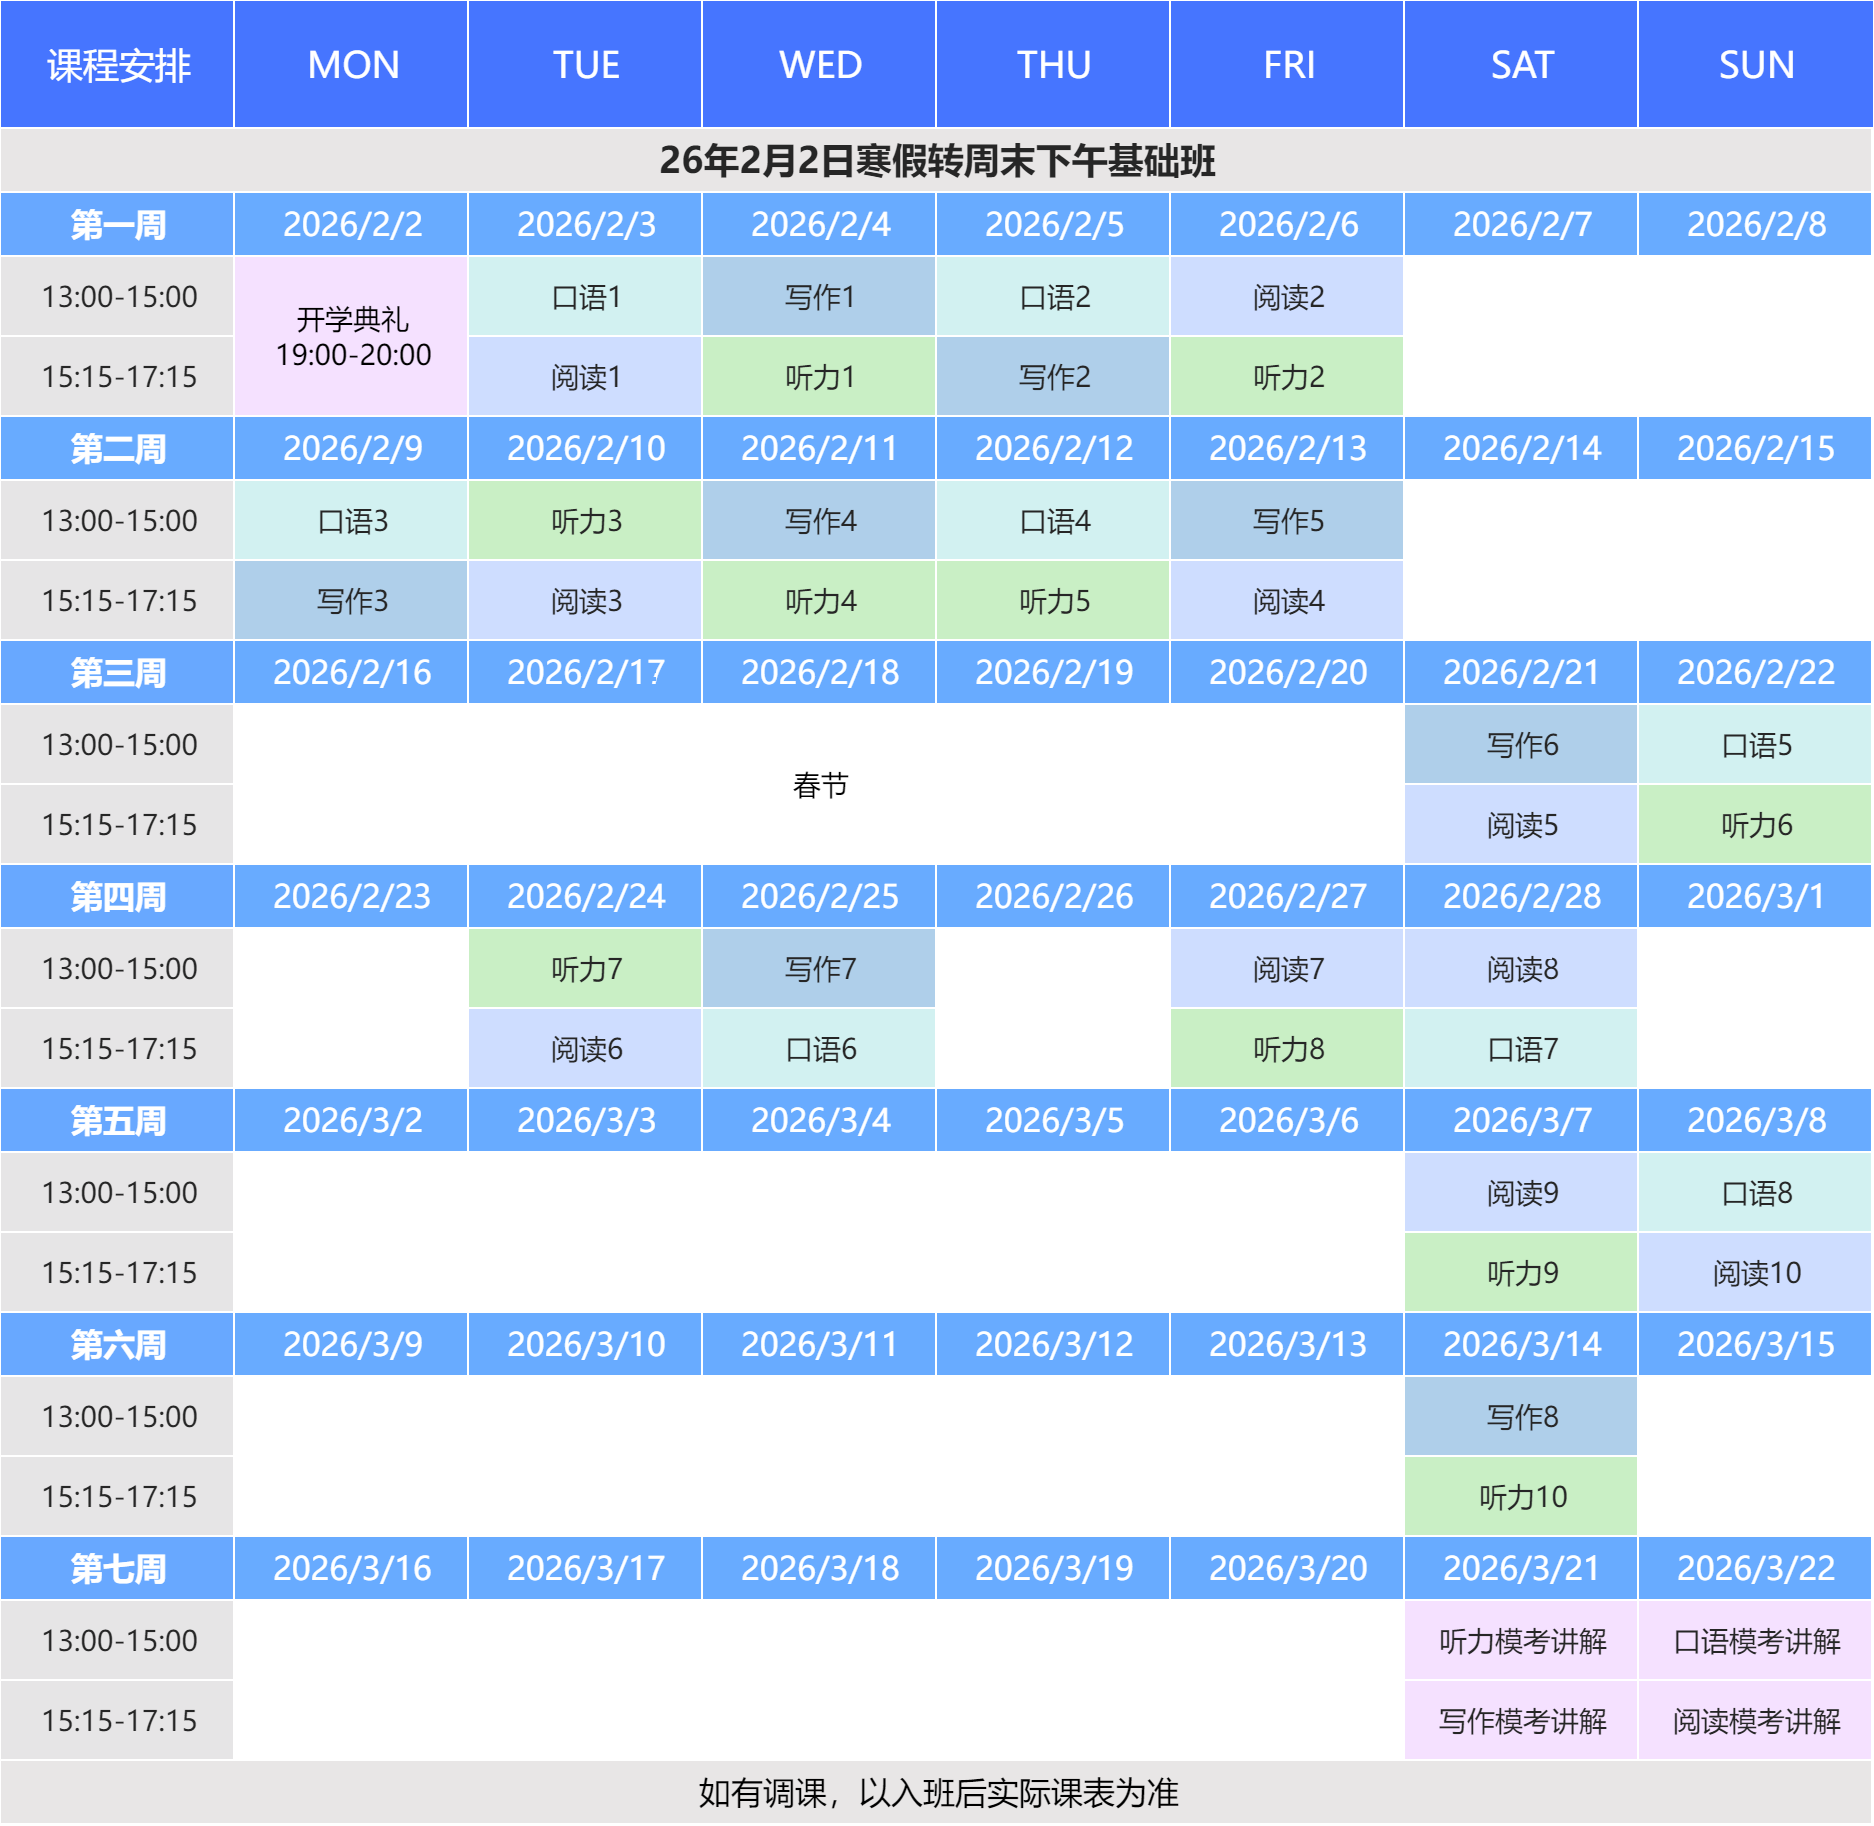Select the SAT column header
Image resolution: width=1874 pixels, height=1826 pixels.
[1521, 65]
